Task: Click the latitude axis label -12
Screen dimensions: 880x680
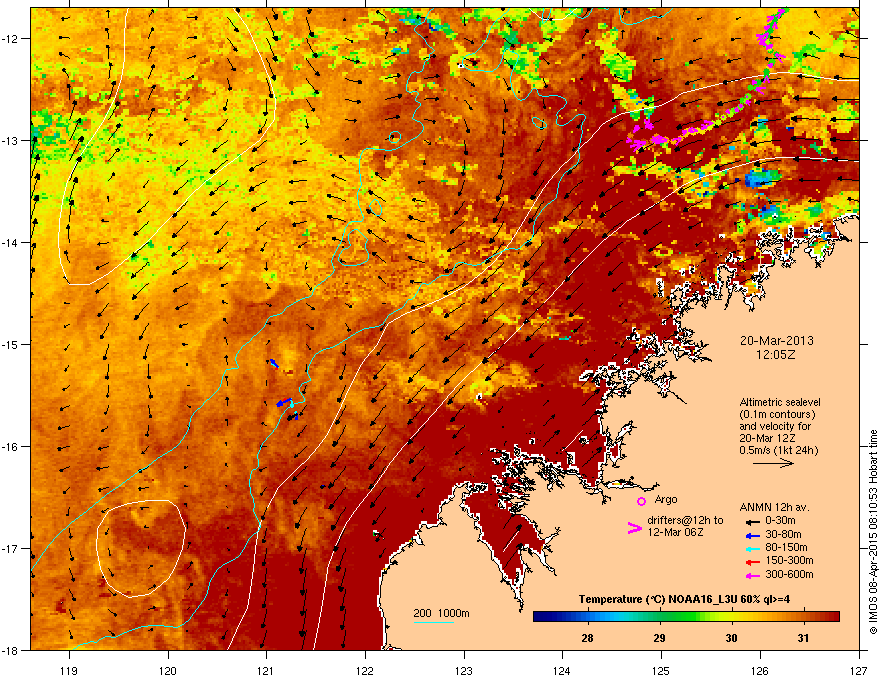Action: [11, 39]
